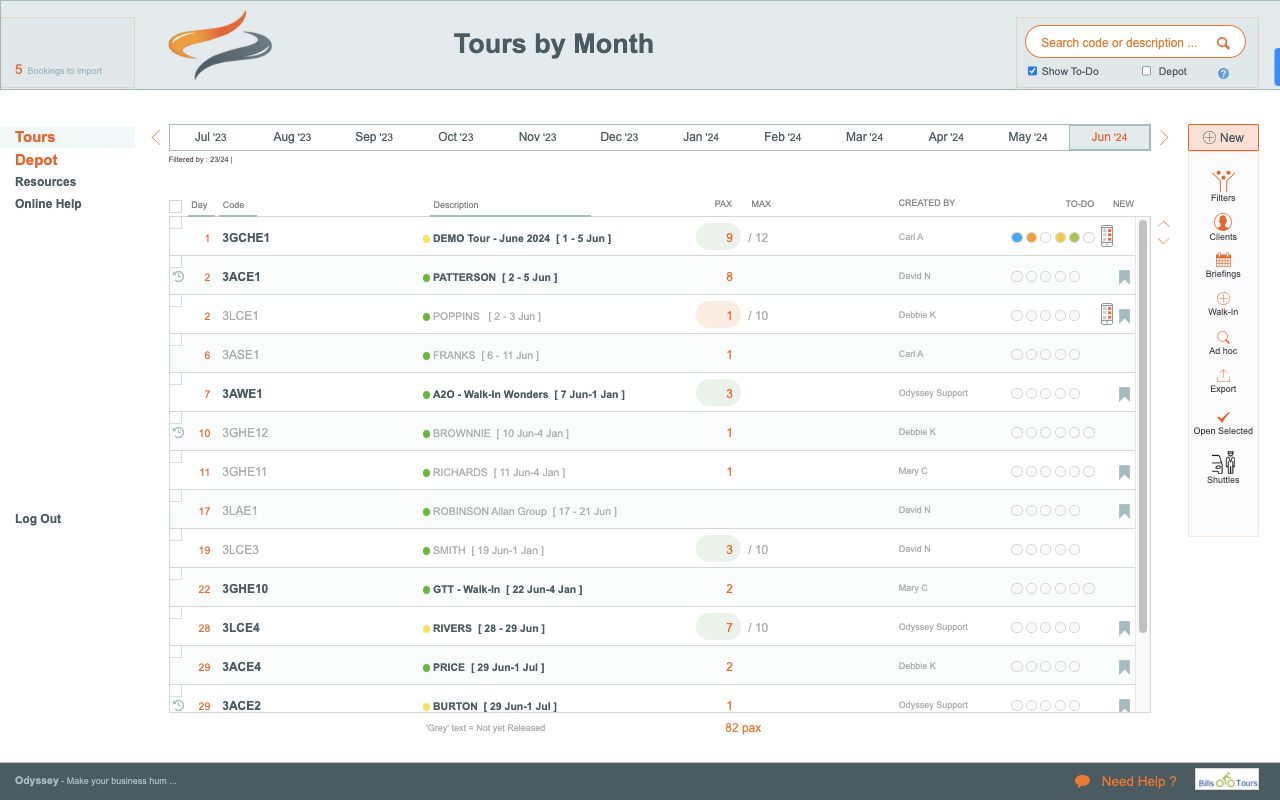Click the Log Out link
1280x800 pixels.
[x=38, y=519]
